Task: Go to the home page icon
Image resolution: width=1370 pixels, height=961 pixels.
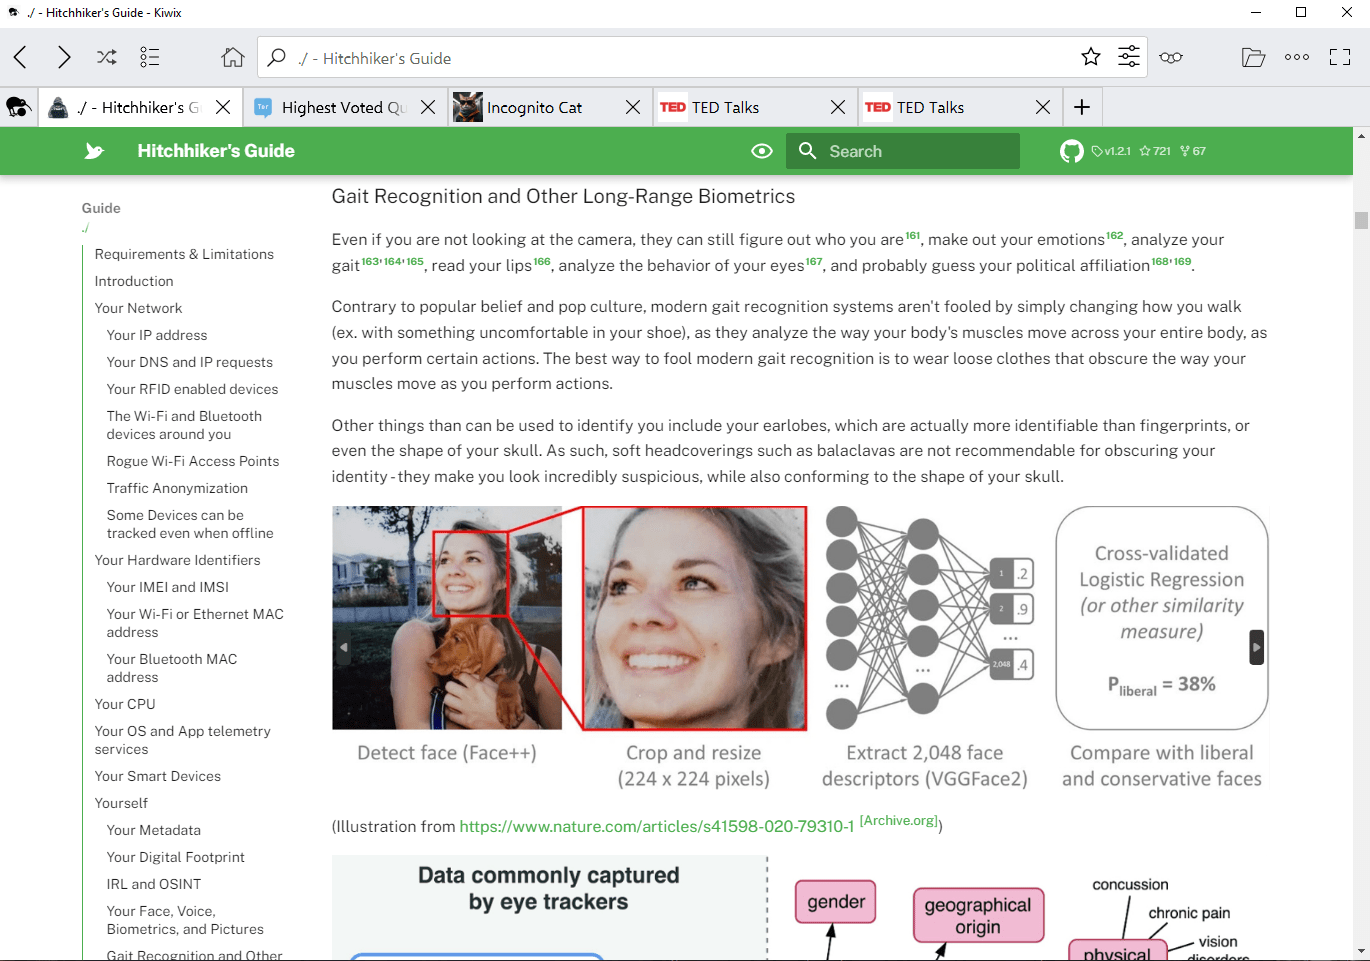Action: pyautogui.click(x=233, y=57)
